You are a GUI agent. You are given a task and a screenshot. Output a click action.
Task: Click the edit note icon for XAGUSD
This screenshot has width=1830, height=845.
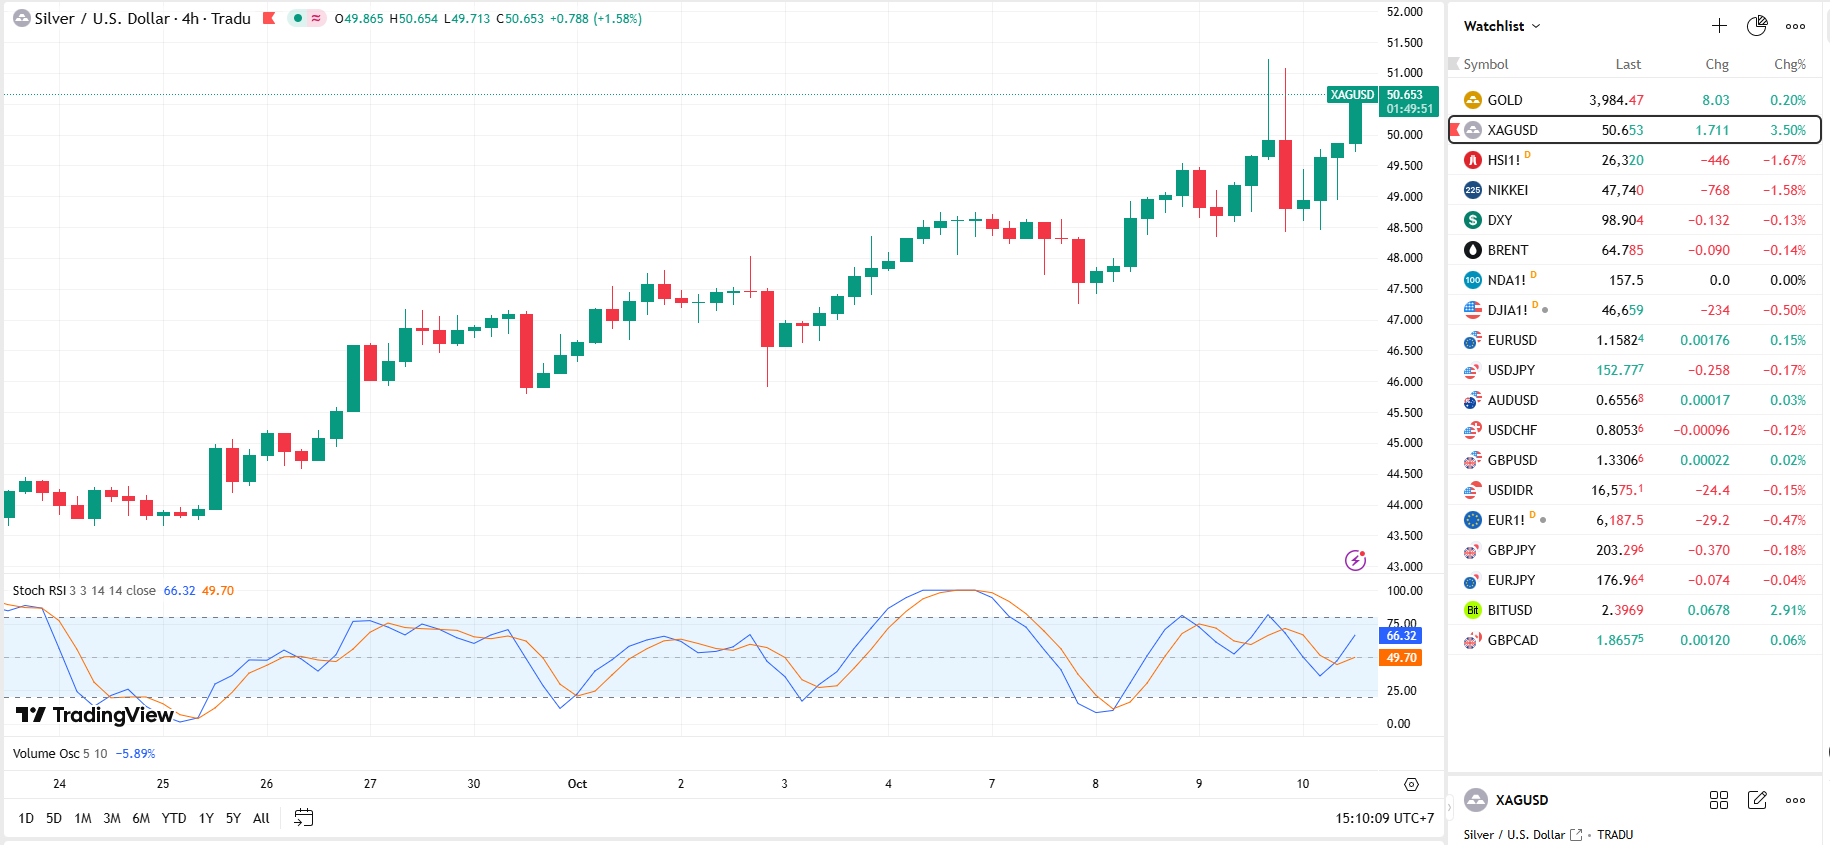click(x=1757, y=800)
